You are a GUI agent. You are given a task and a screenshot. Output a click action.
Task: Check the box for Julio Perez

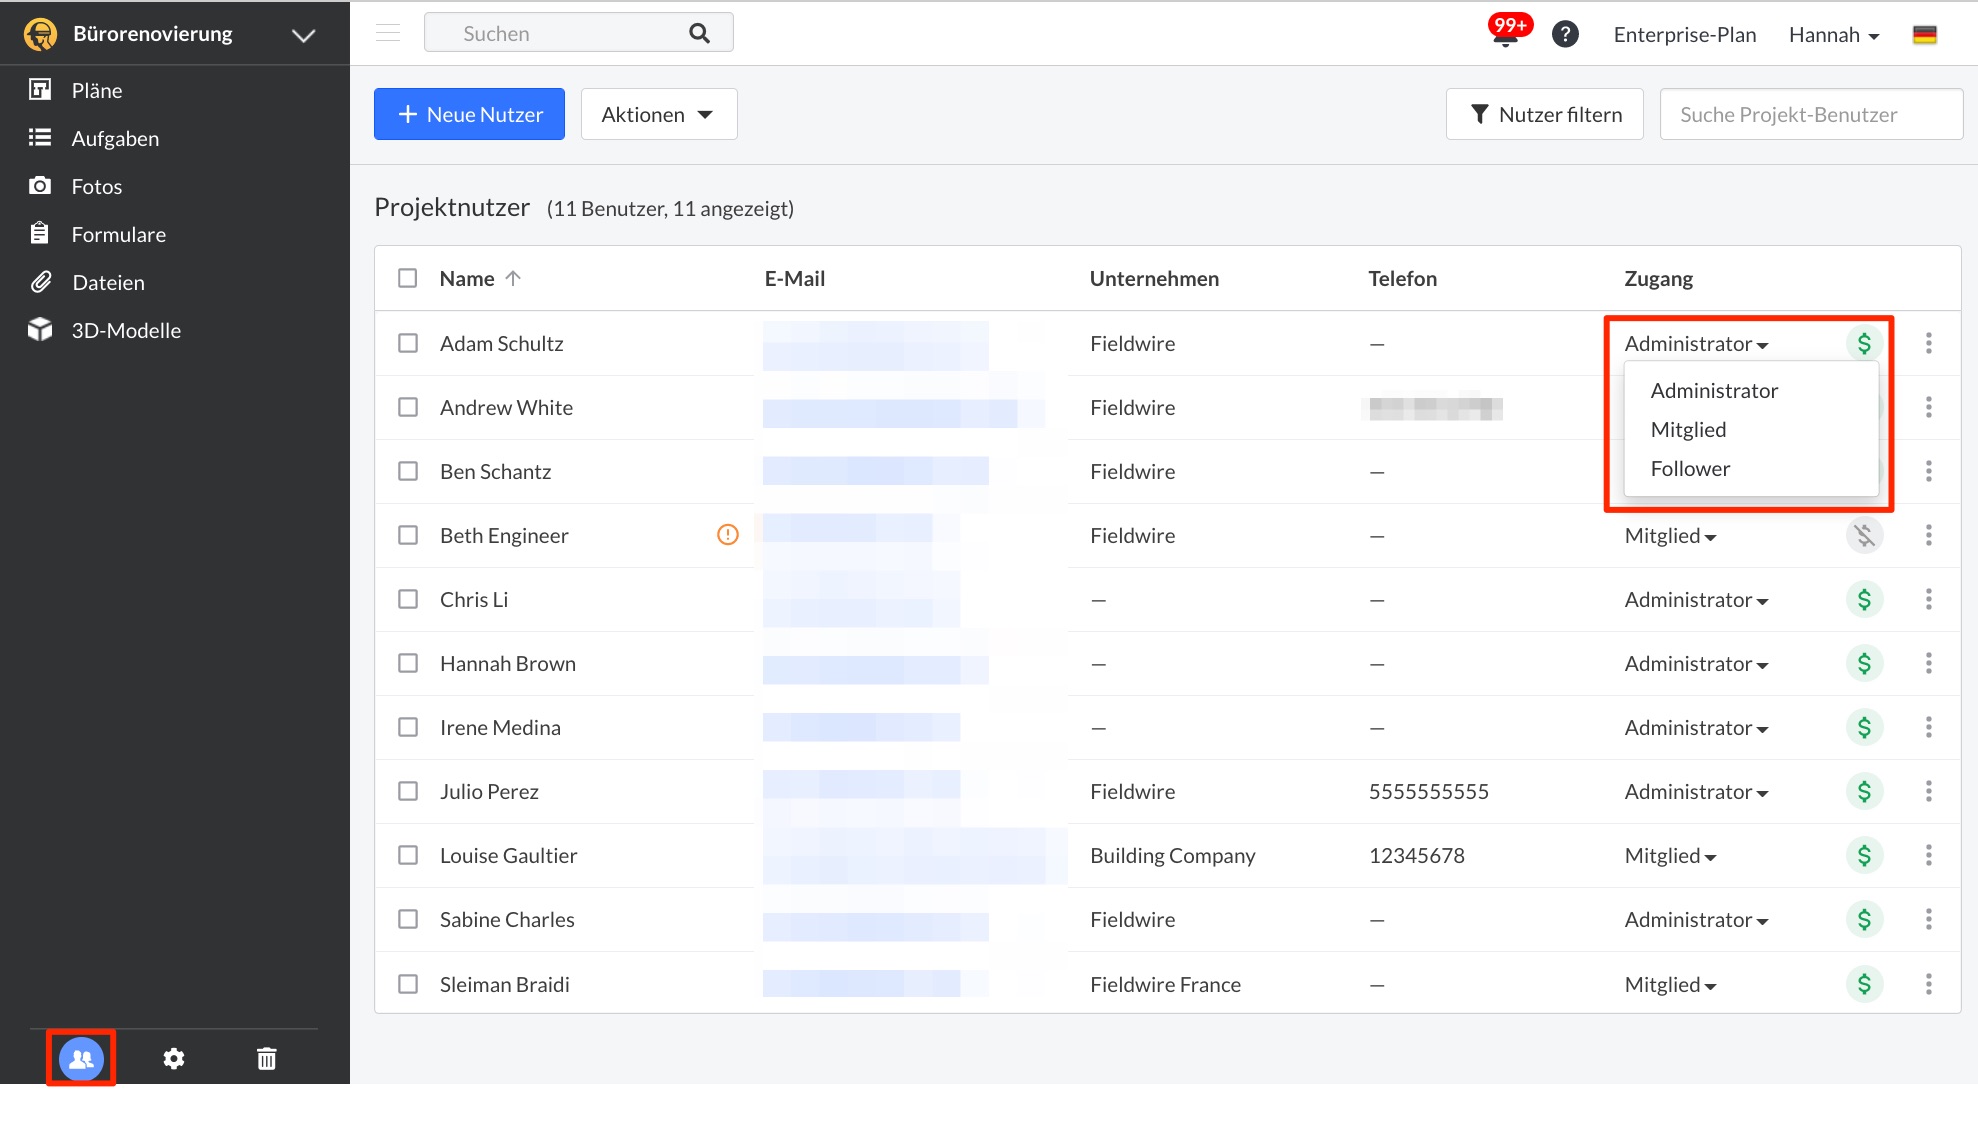(407, 791)
